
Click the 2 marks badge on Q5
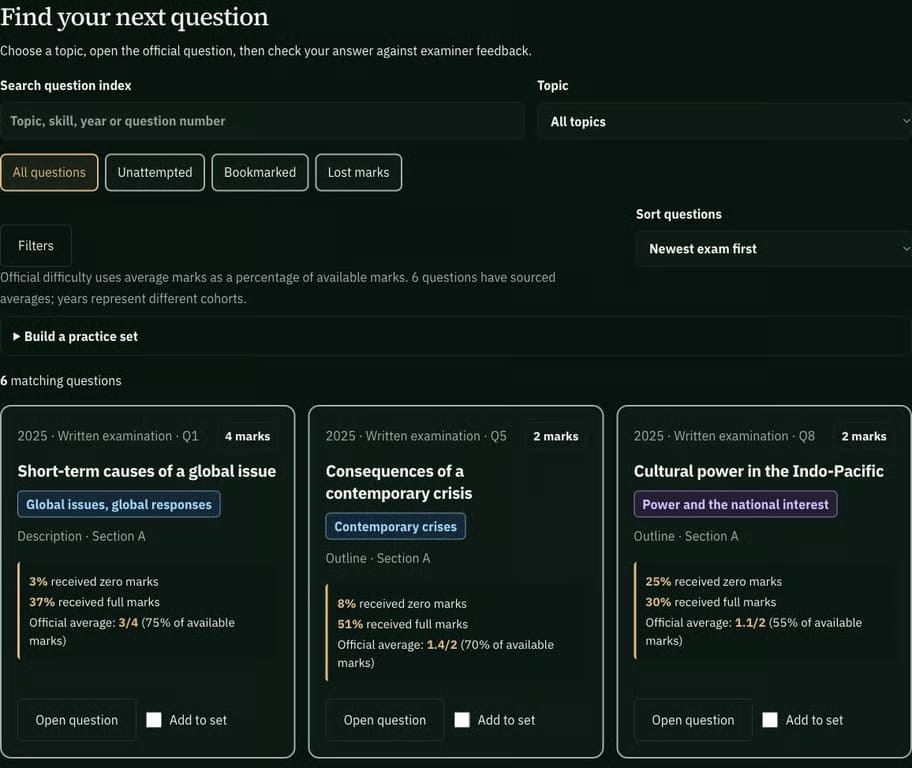pyautogui.click(x=556, y=436)
